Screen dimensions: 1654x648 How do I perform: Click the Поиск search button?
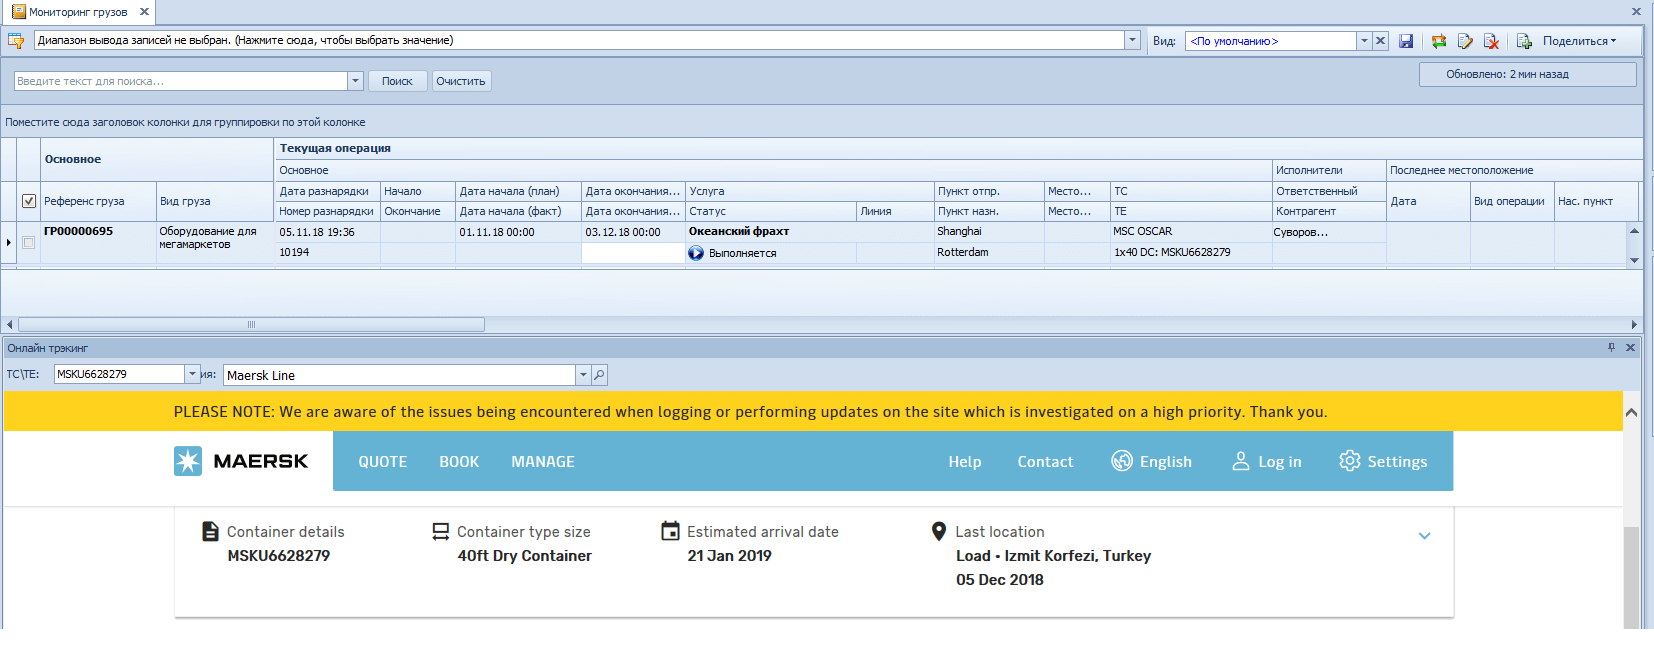tap(397, 81)
